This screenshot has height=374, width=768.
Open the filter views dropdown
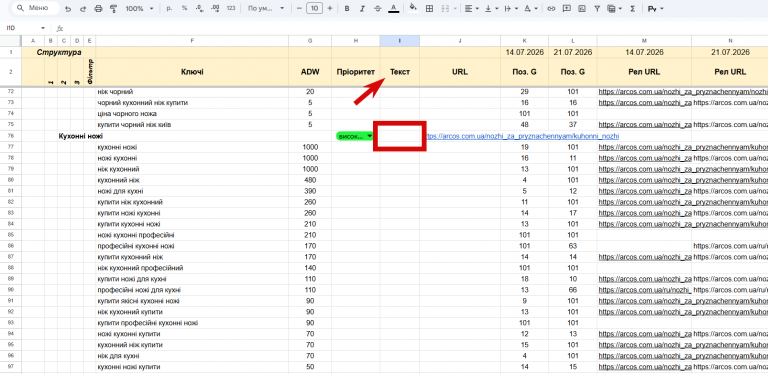click(614, 8)
